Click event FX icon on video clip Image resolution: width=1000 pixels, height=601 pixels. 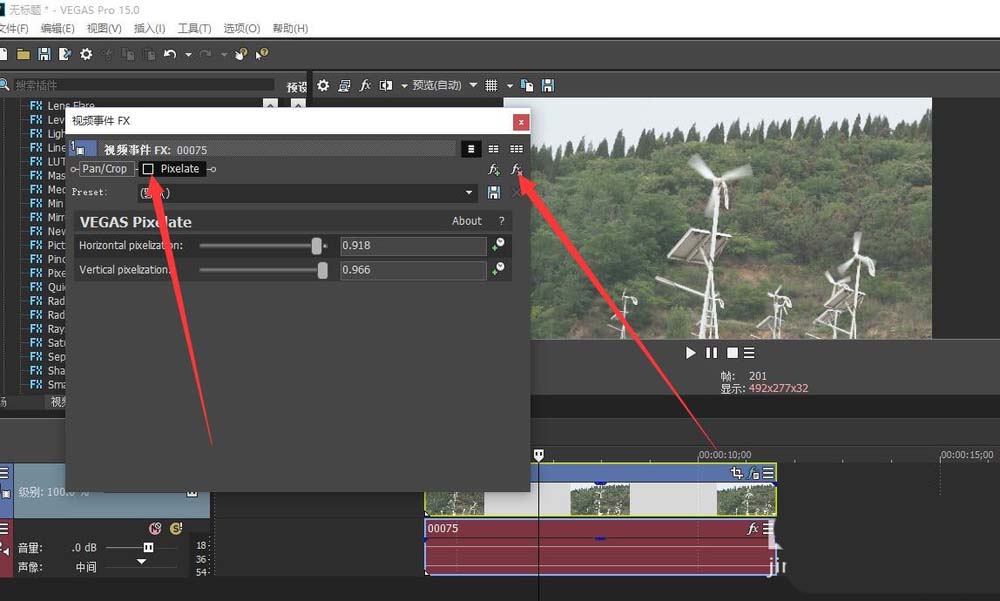click(755, 473)
